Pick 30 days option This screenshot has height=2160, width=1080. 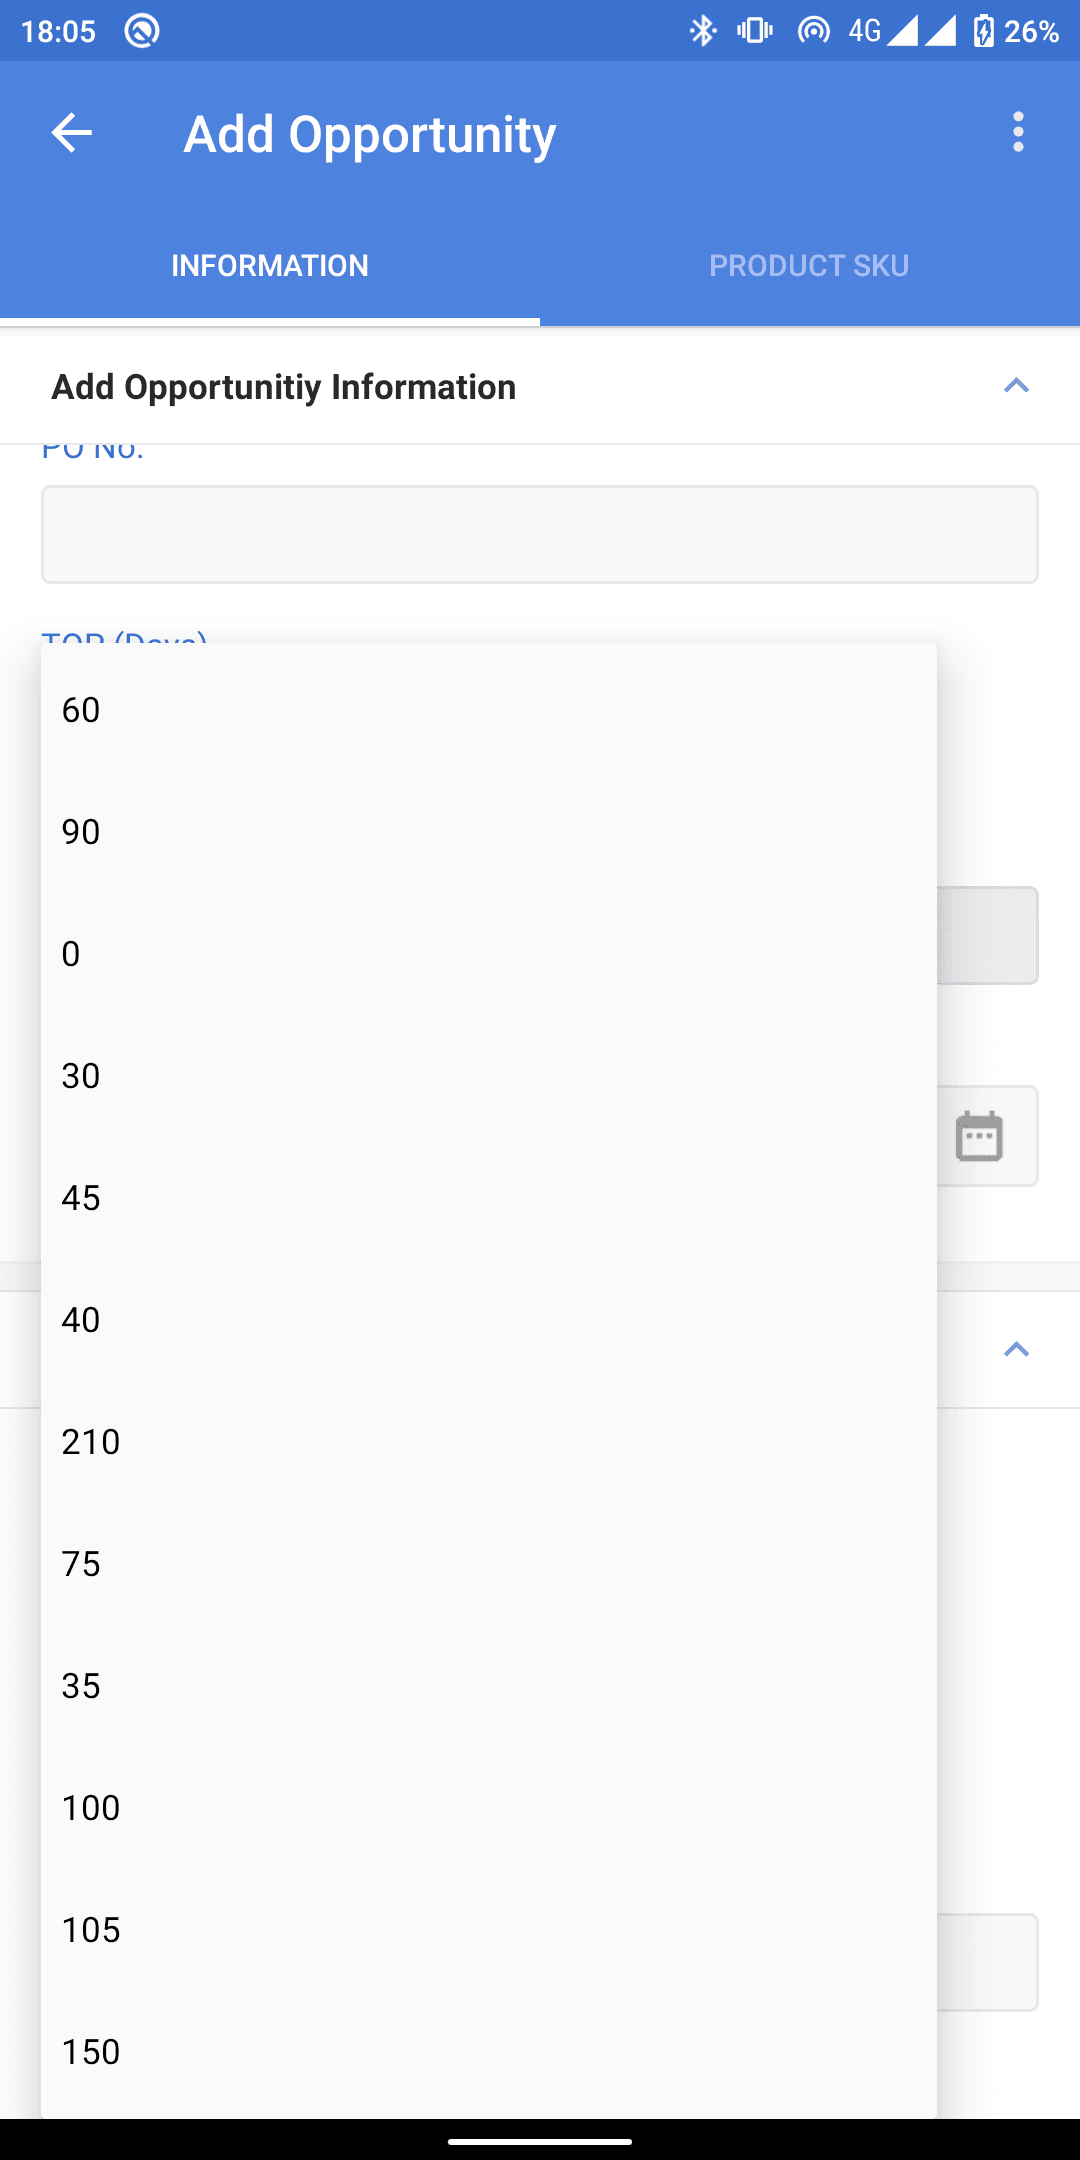(x=489, y=1076)
